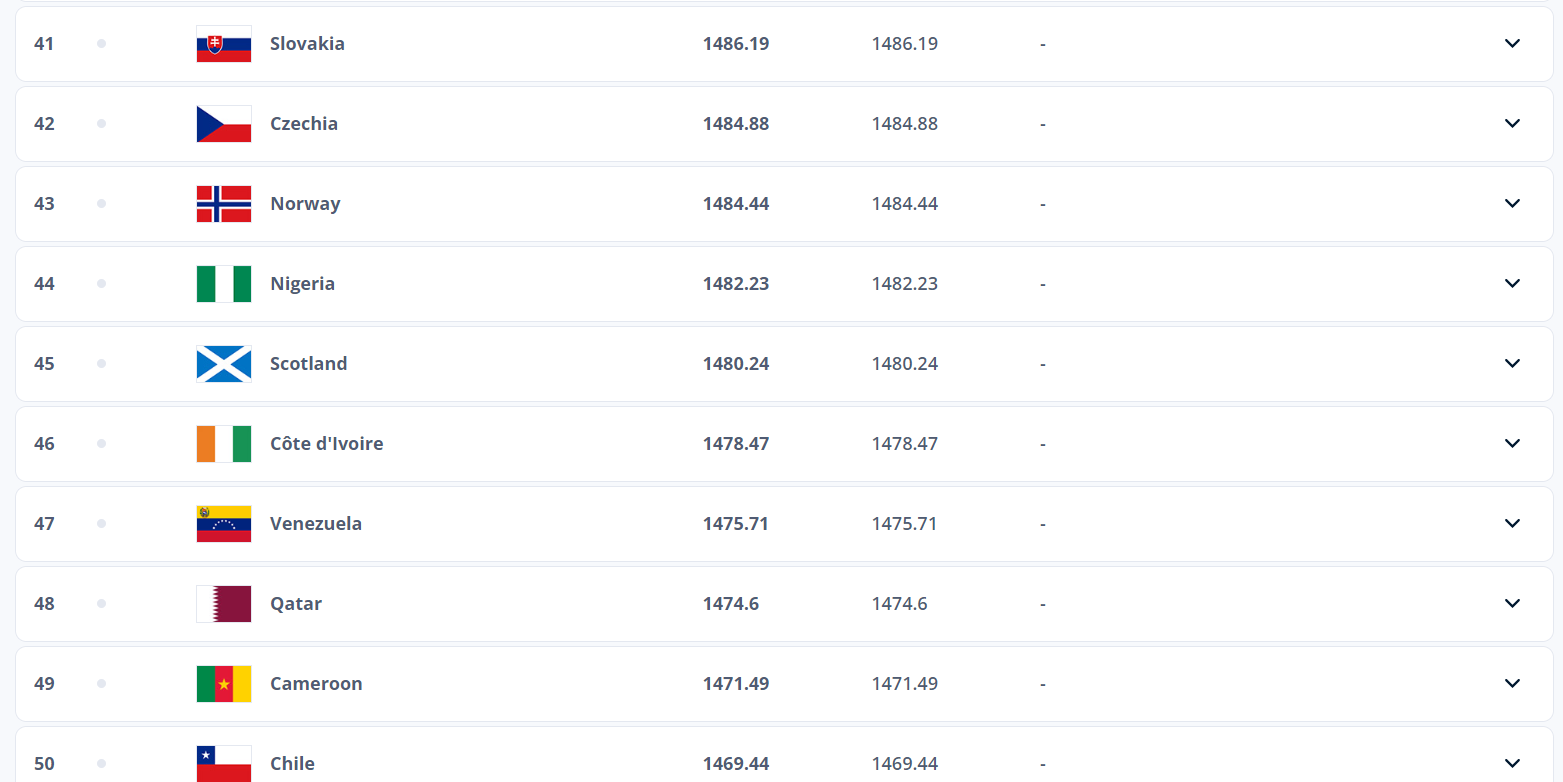Click the Chile flag icon
This screenshot has width=1563, height=782.
[224, 763]
